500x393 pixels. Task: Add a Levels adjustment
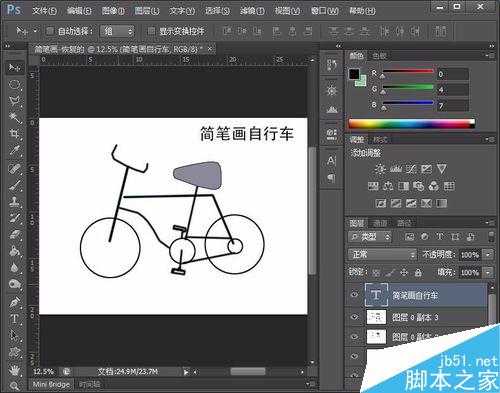click(396, 169)
